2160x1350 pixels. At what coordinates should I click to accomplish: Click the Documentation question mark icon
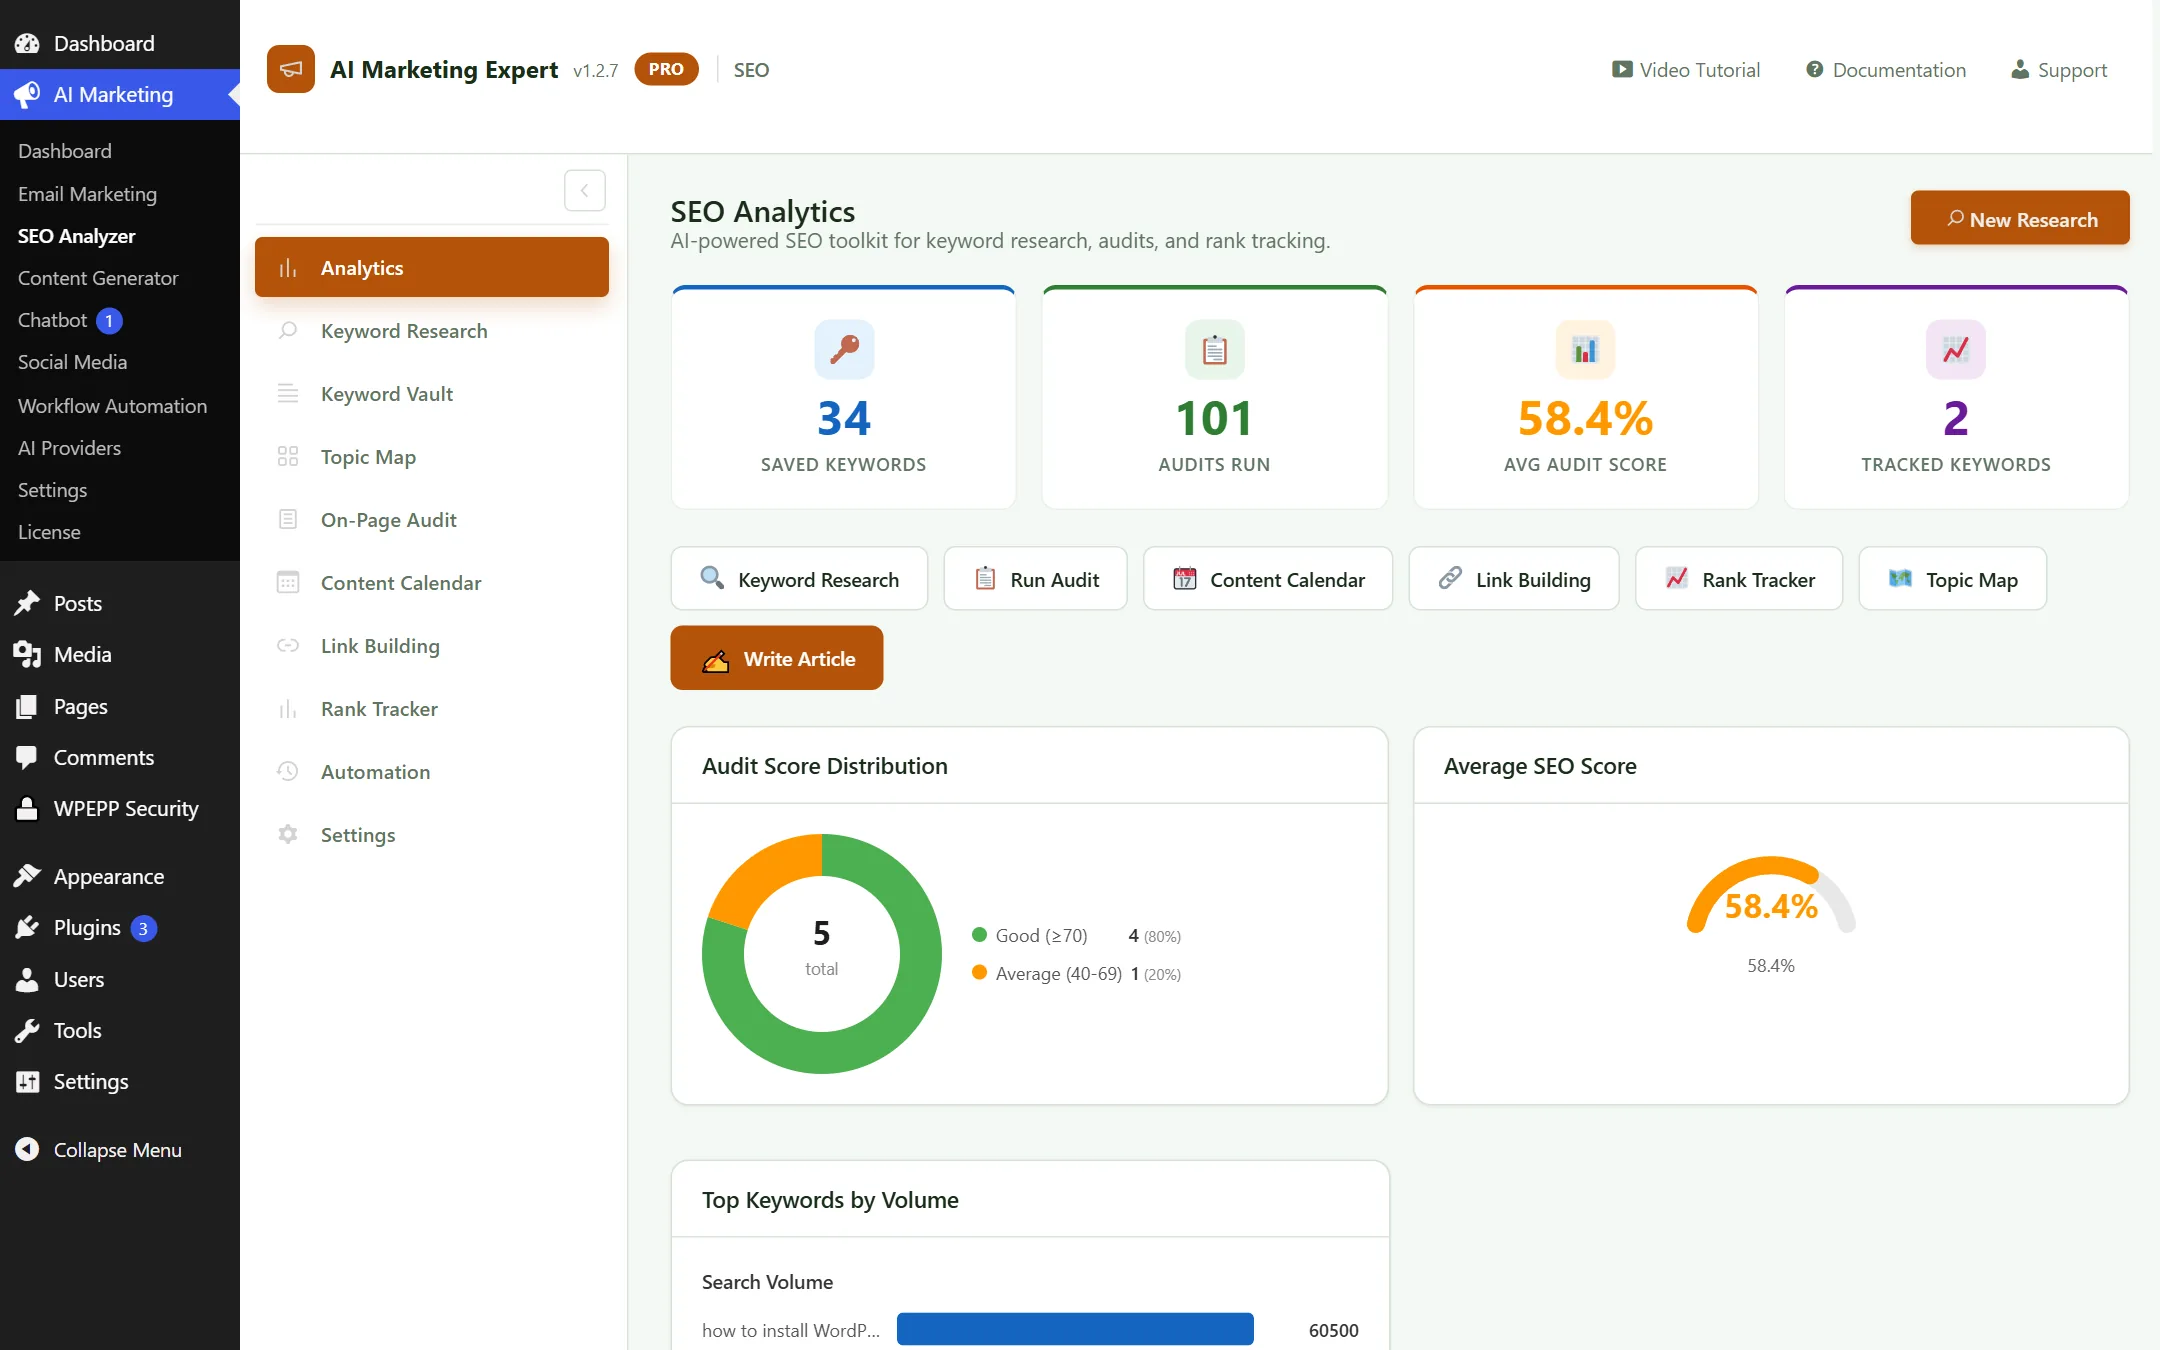[x=1814, y=70]
